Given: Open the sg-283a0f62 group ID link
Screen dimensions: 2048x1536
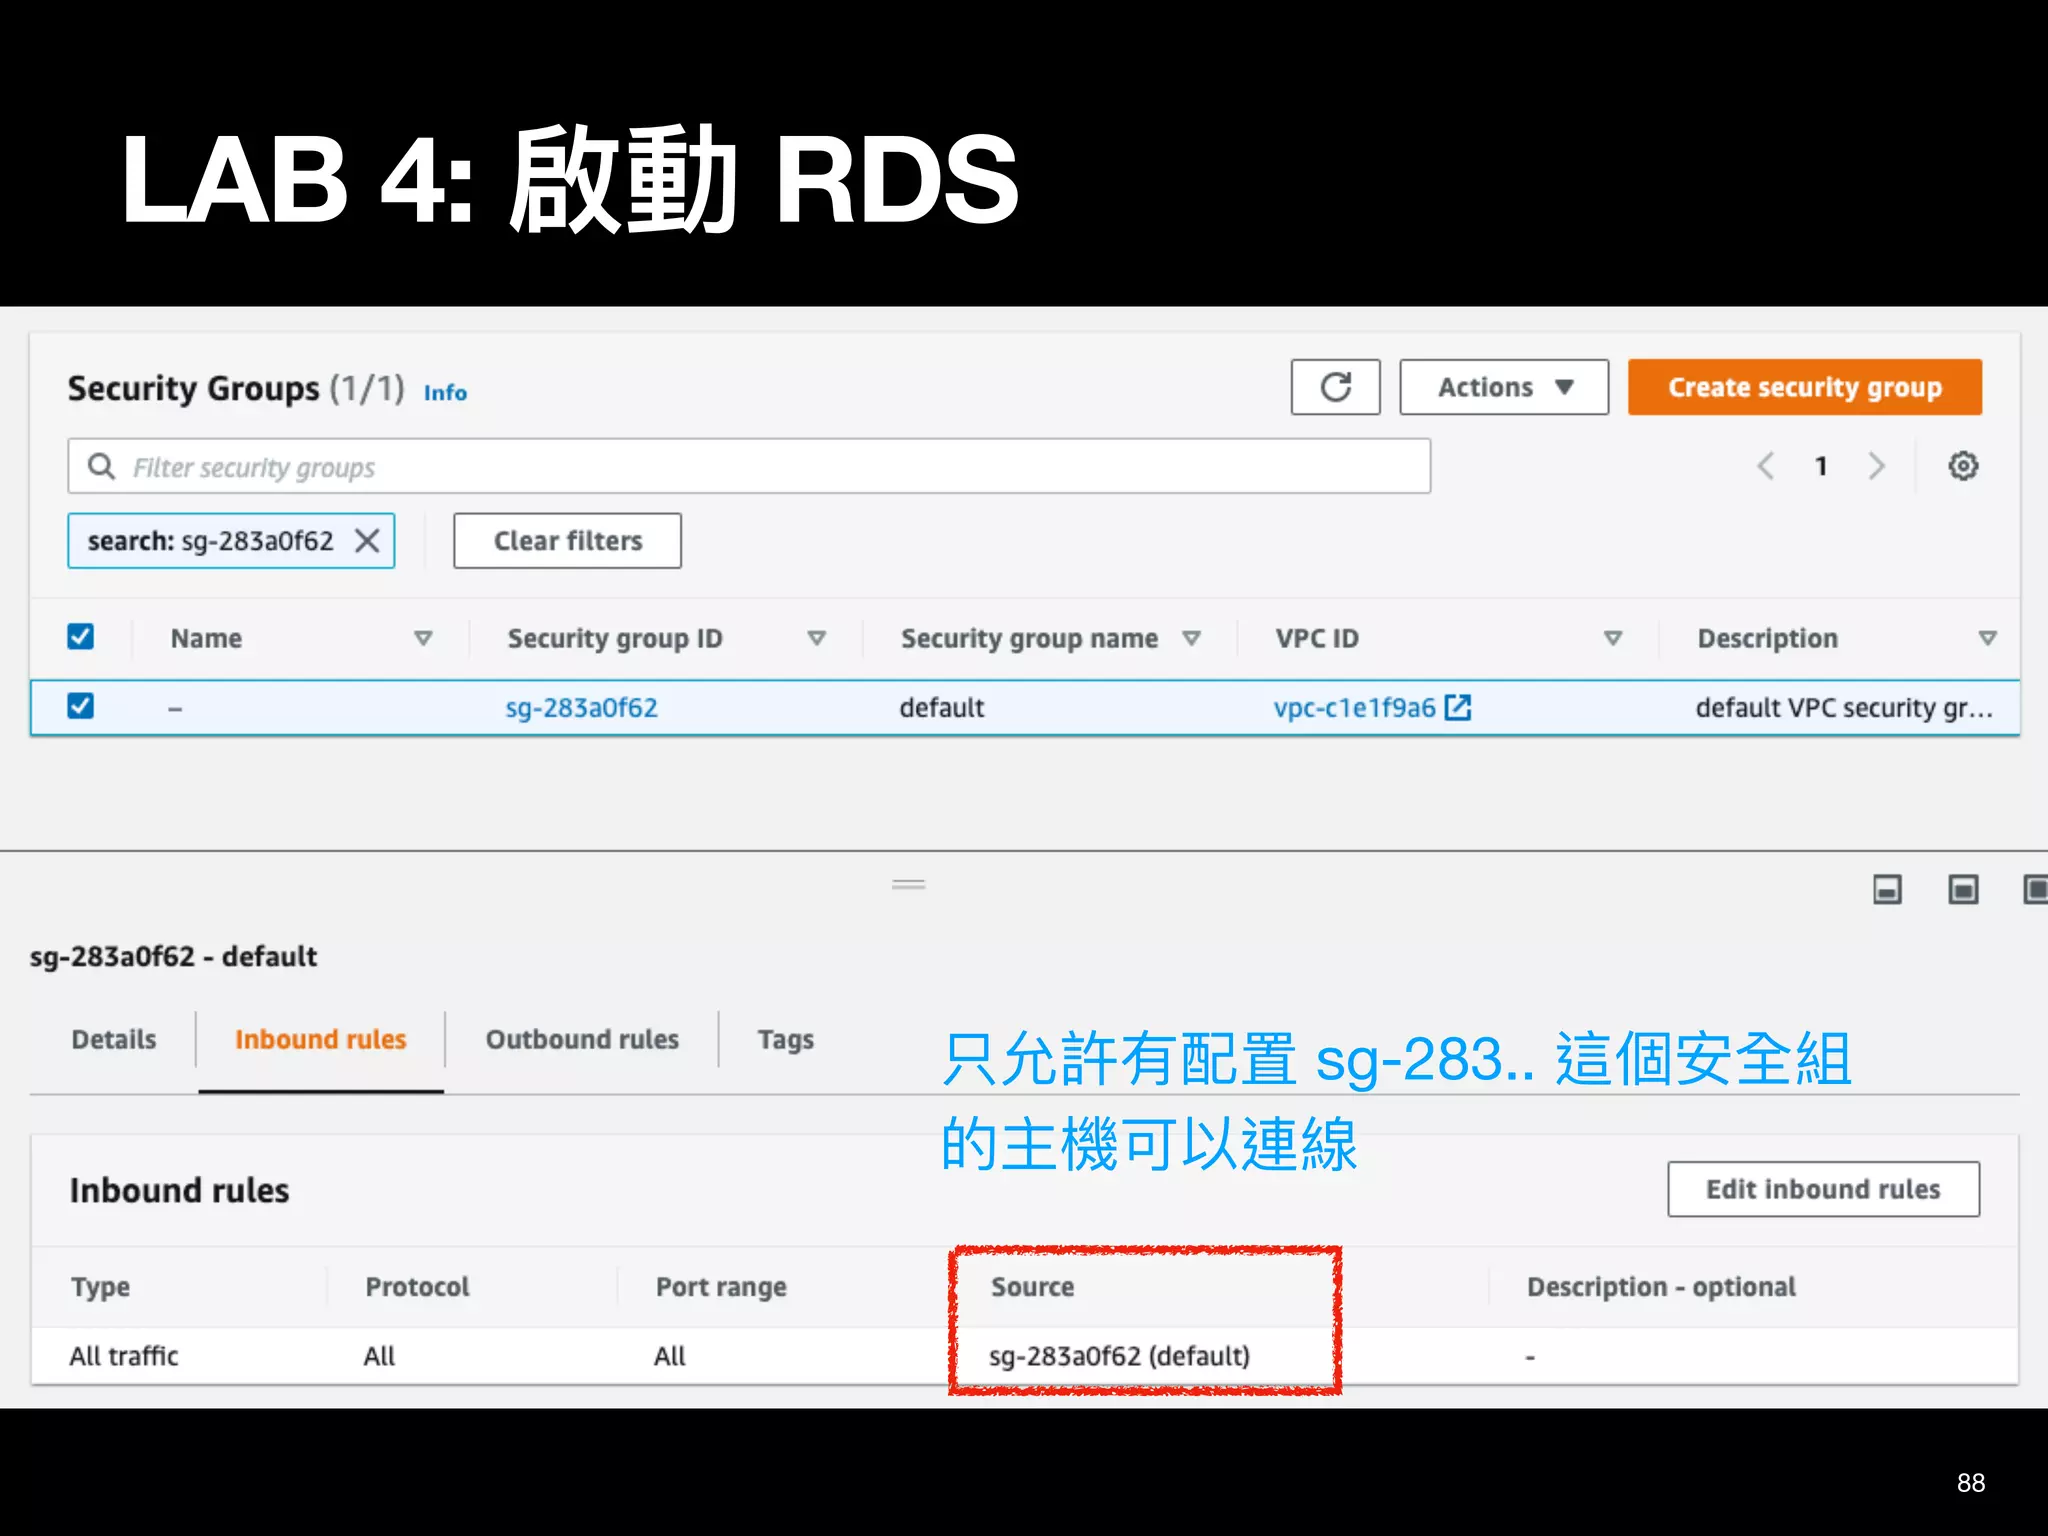Looking at the screenshot, I should 581,708.
